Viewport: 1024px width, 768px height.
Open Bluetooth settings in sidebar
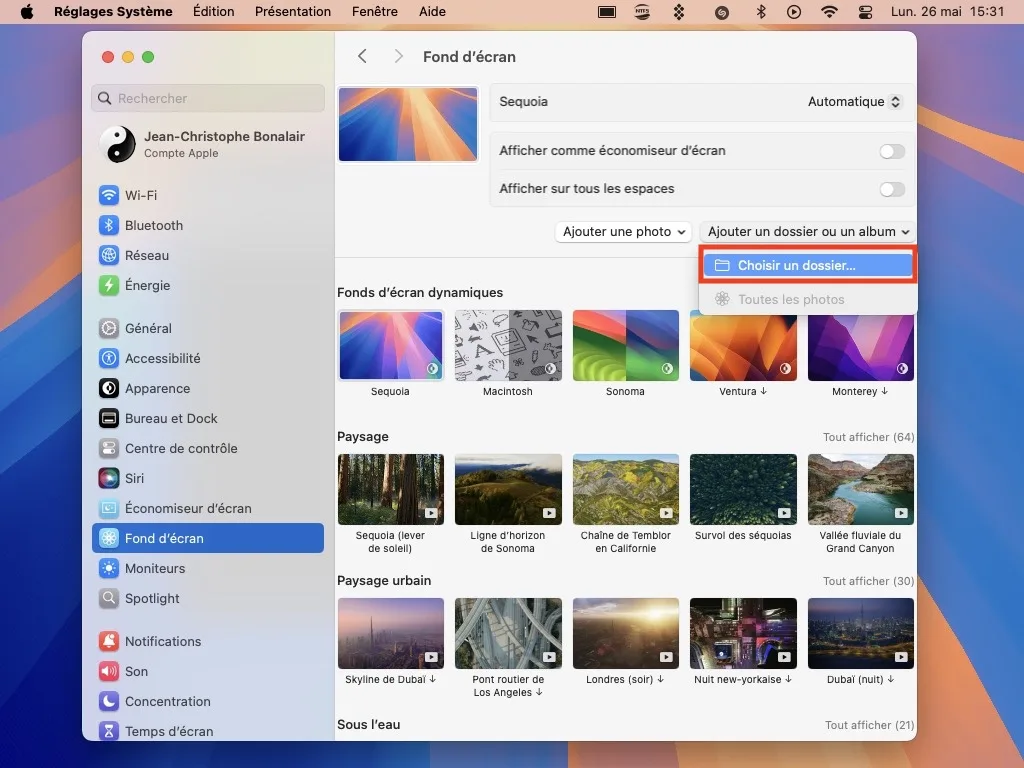tap(208, 225)
